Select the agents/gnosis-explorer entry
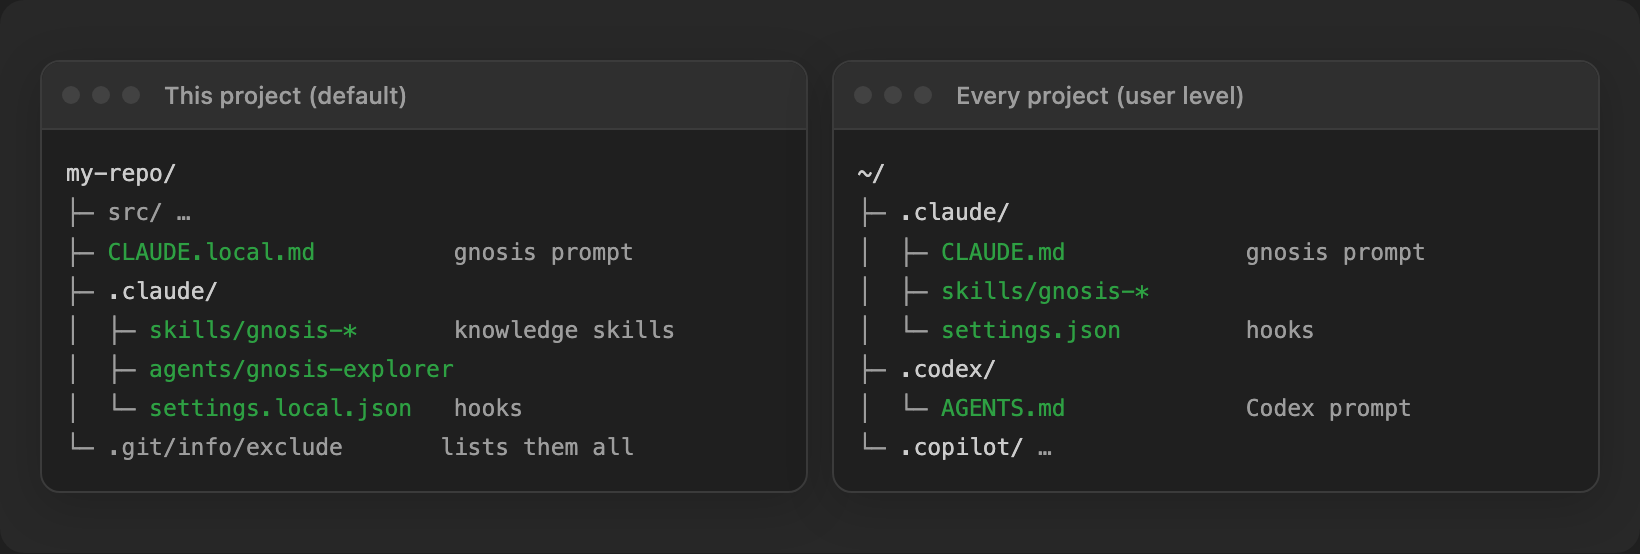Screen dimensions: 1640x554 click(301, 369)
